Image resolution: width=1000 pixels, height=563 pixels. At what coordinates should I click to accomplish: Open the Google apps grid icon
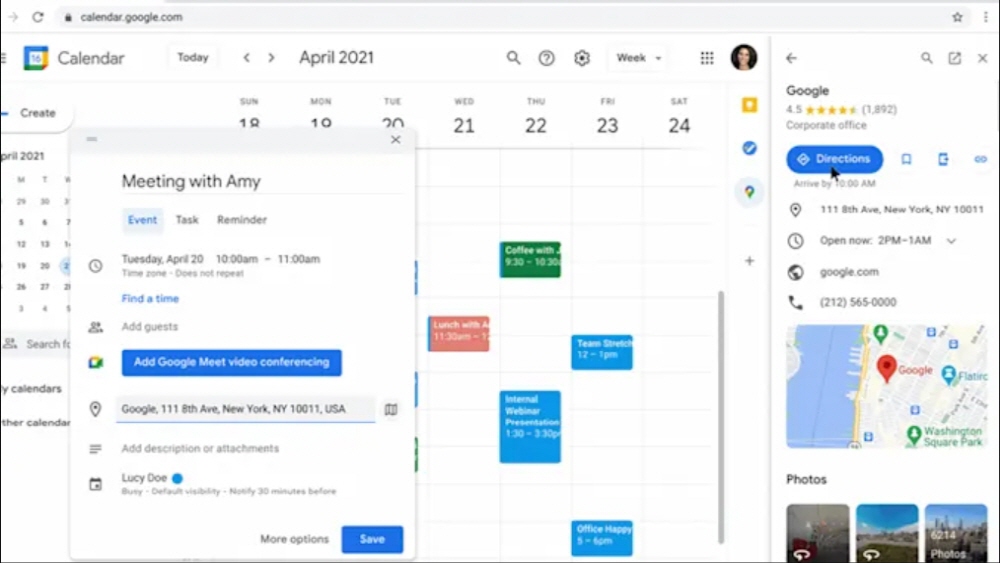pos(707,58)
